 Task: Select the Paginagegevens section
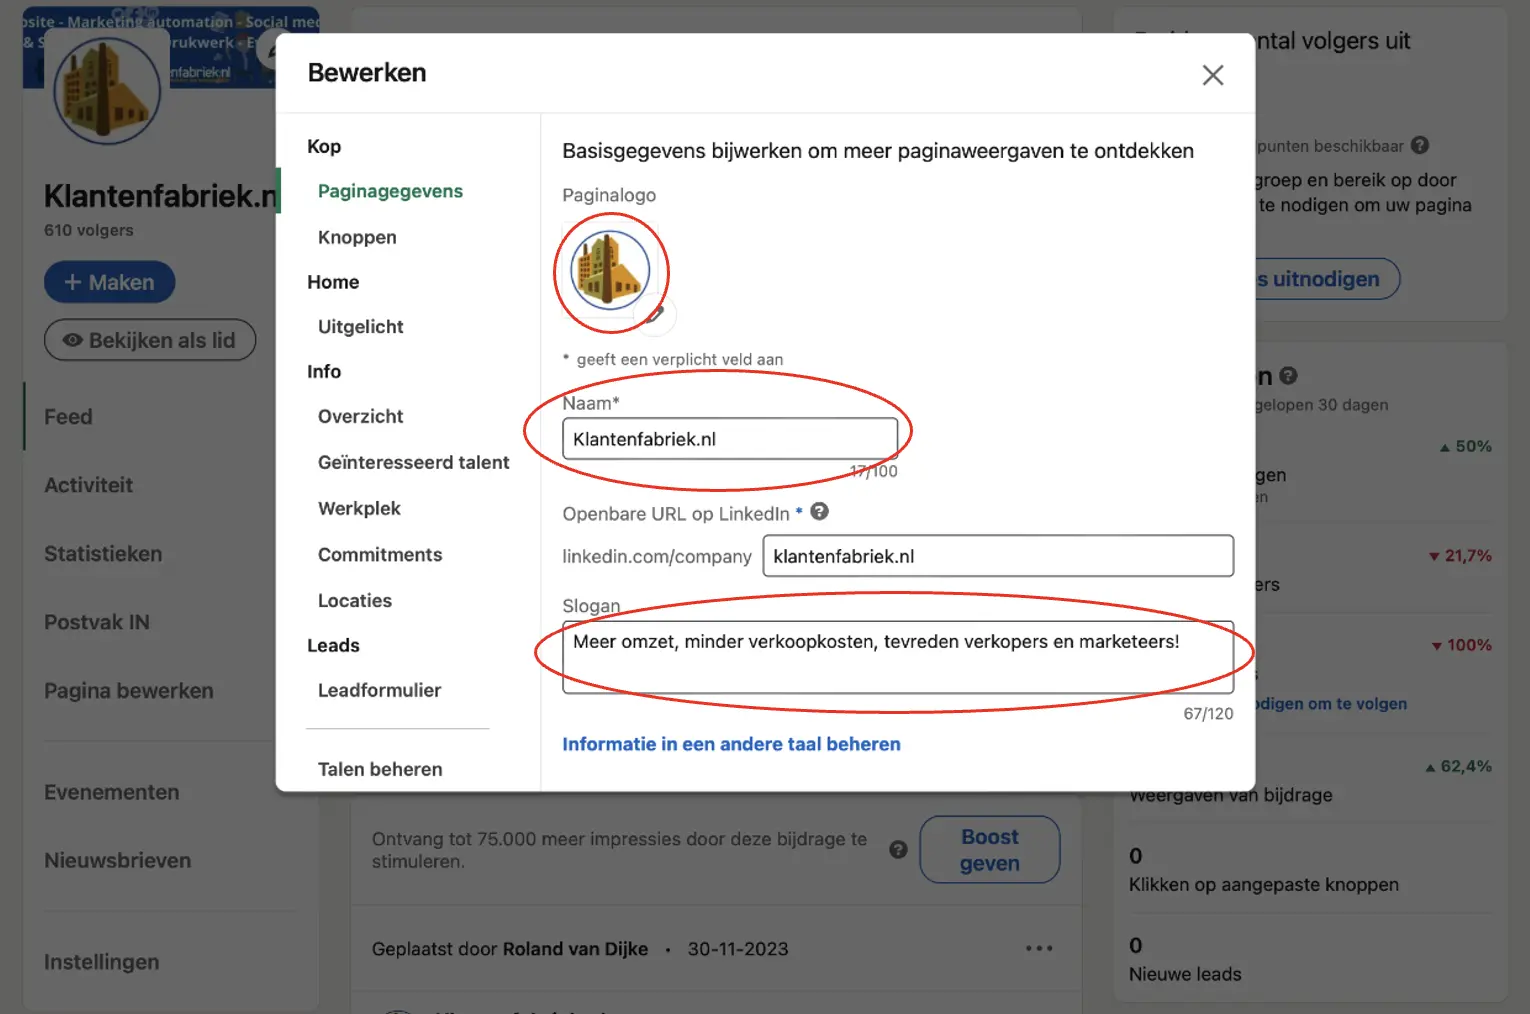(x=390, y=191)
